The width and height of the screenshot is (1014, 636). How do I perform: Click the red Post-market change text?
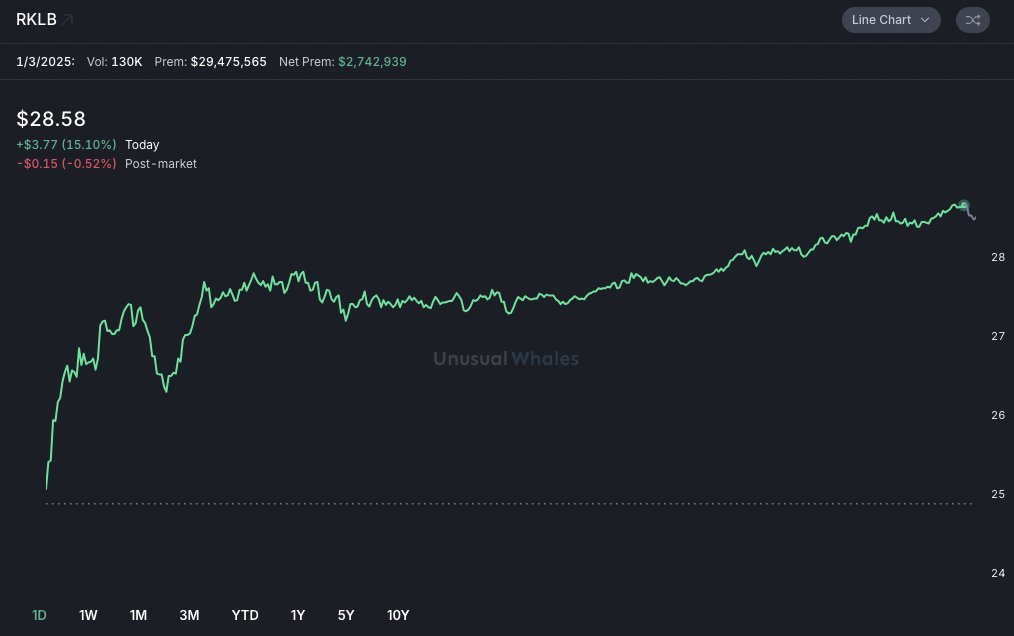(x=66, y=164)
